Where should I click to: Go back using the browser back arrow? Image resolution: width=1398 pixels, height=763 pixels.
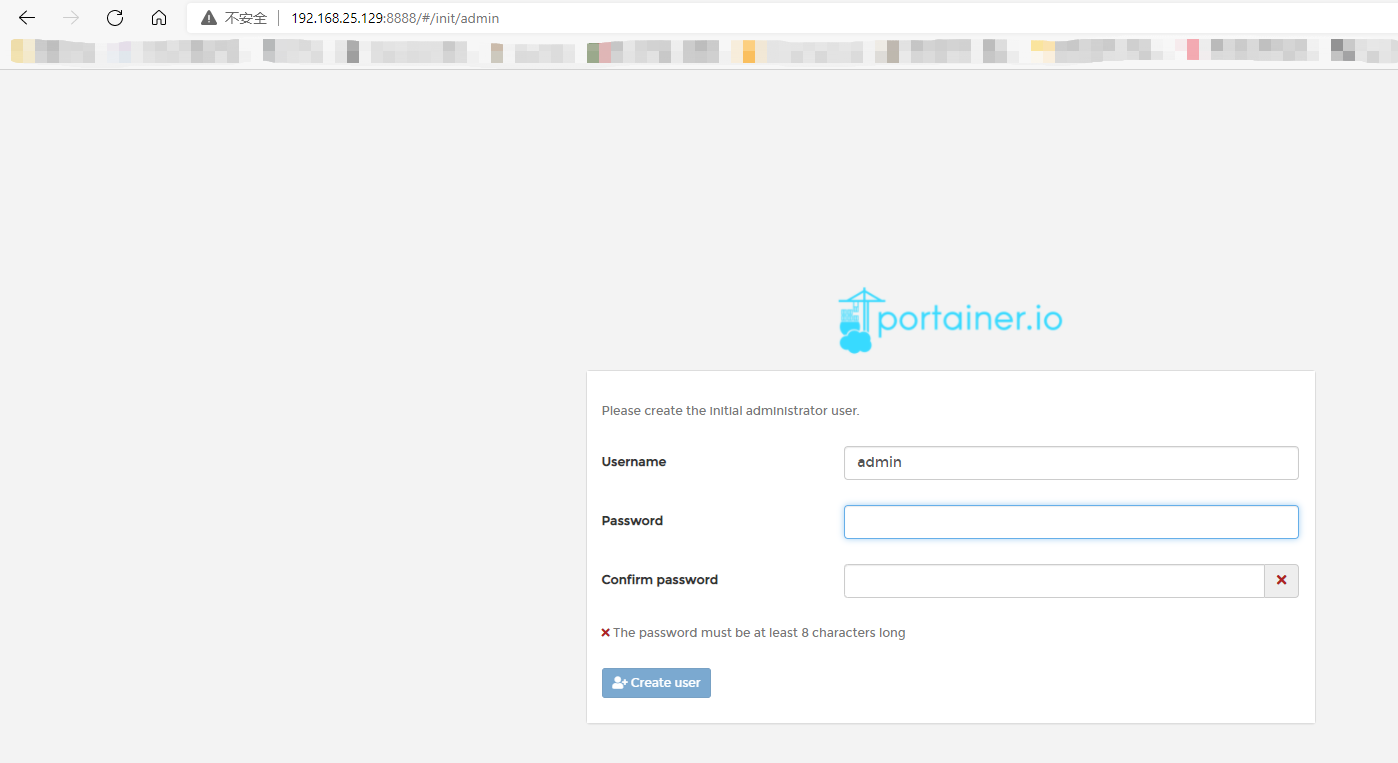tap(27, 18)
